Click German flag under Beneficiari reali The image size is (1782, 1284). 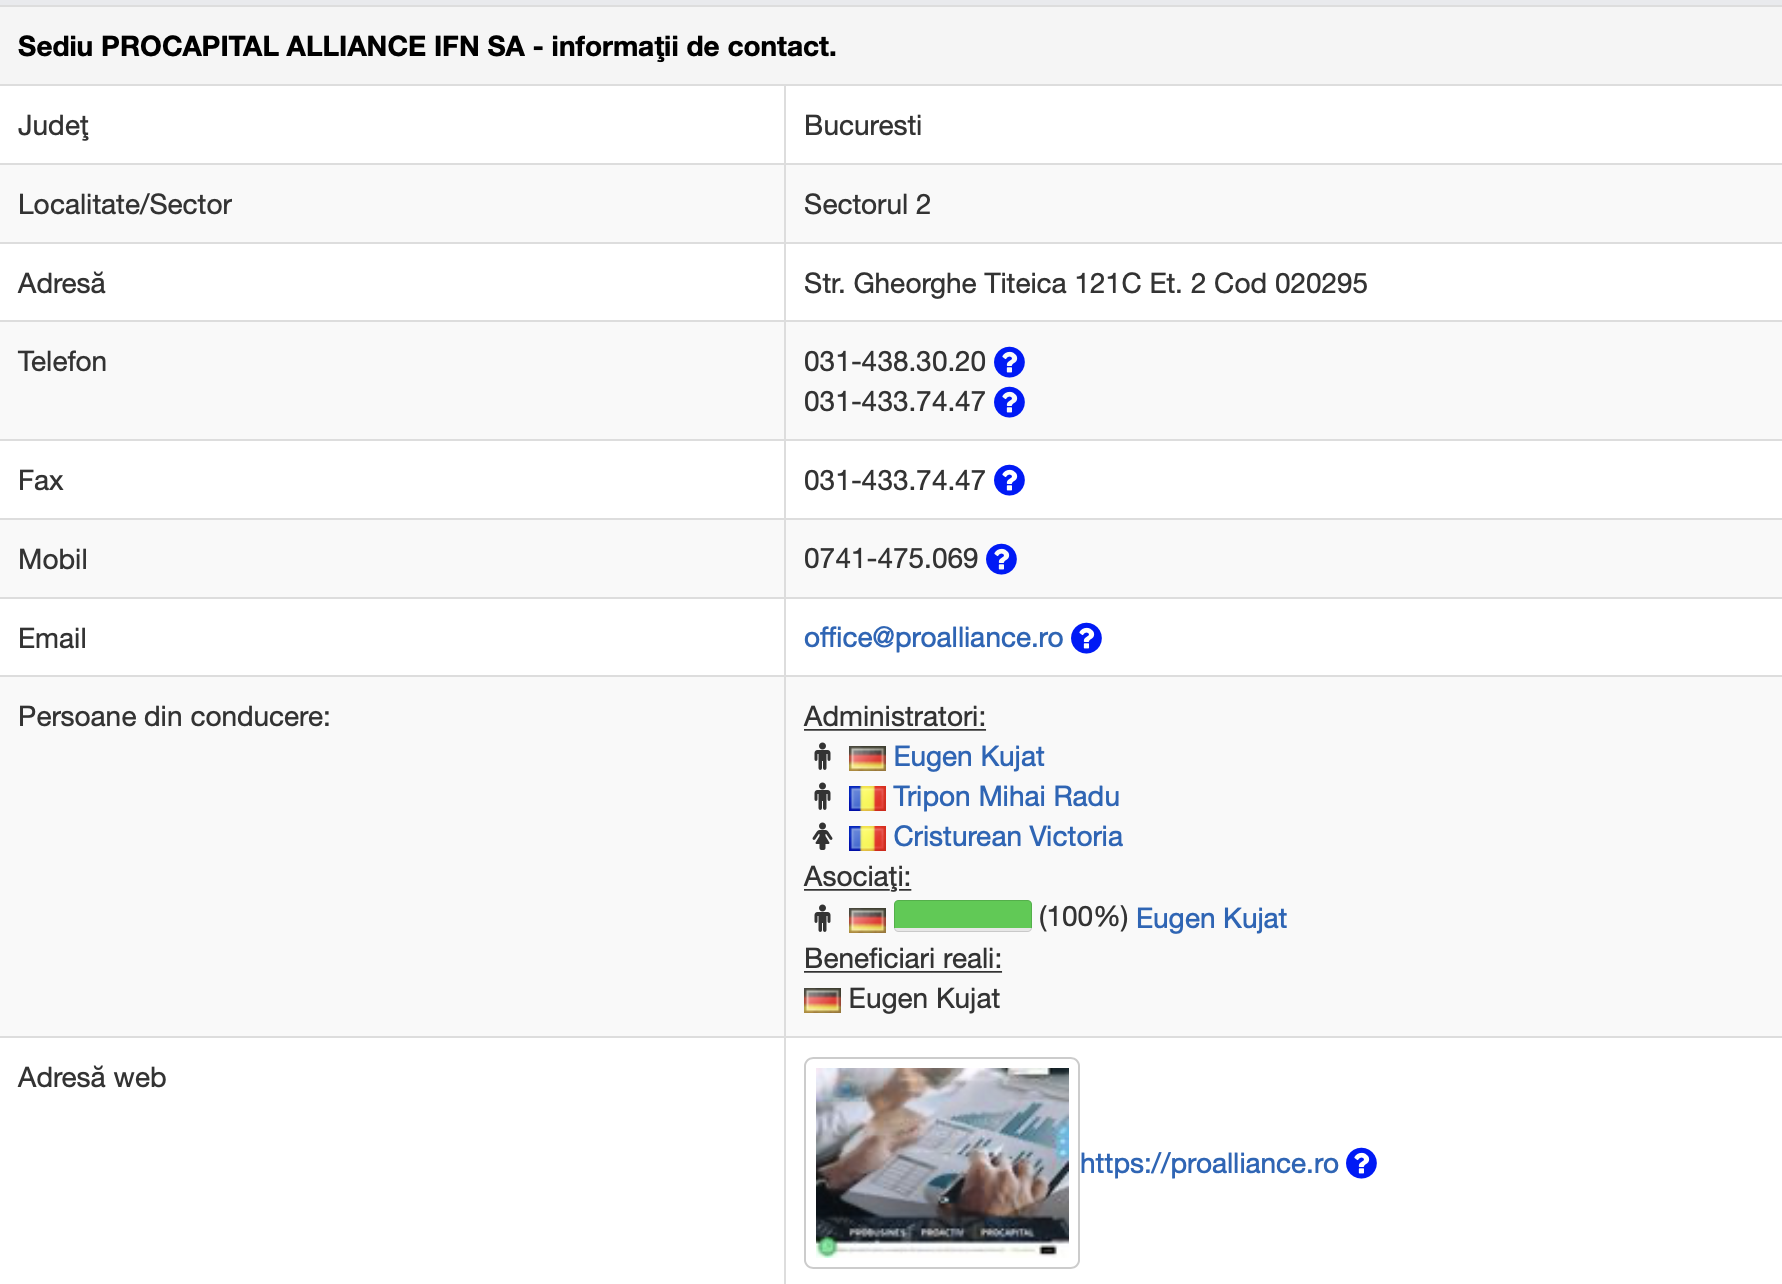tap(822, 1000)
